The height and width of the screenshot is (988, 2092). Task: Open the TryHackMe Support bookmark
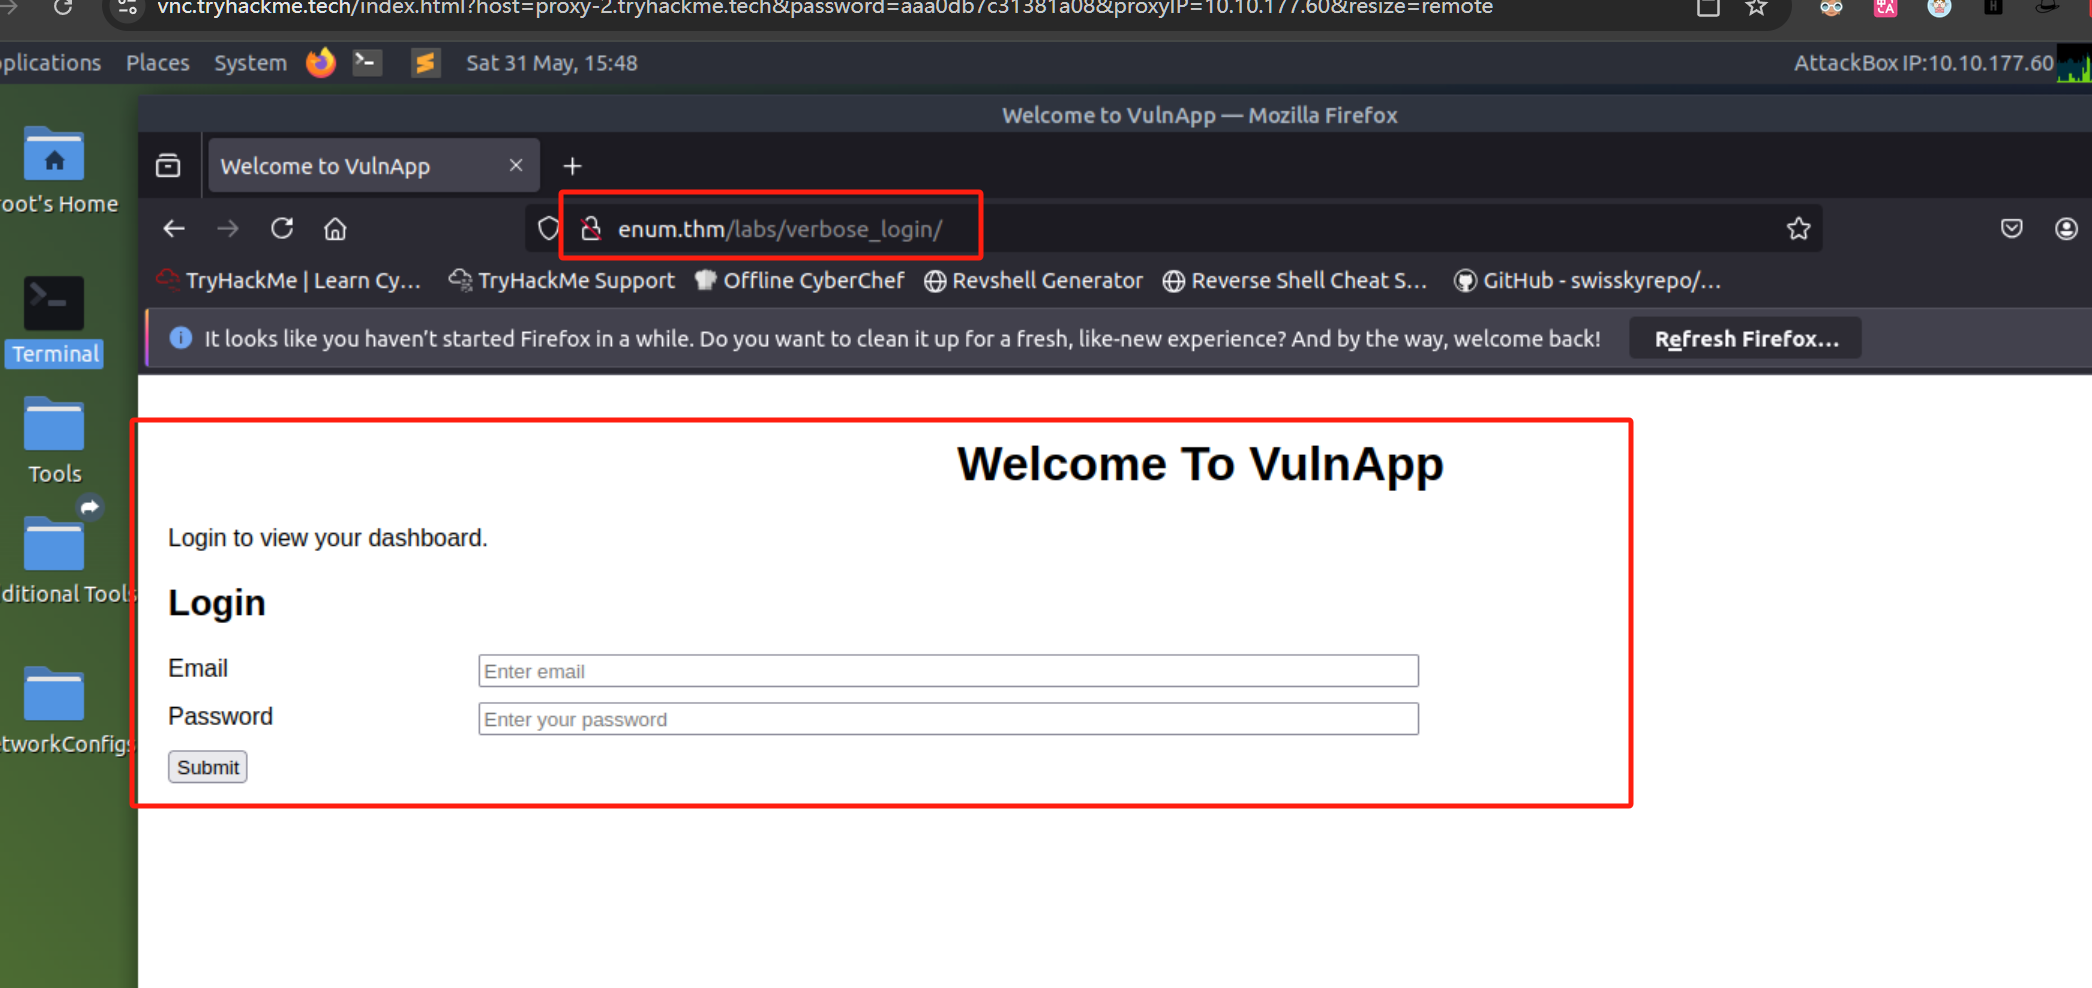click(562, 281)
